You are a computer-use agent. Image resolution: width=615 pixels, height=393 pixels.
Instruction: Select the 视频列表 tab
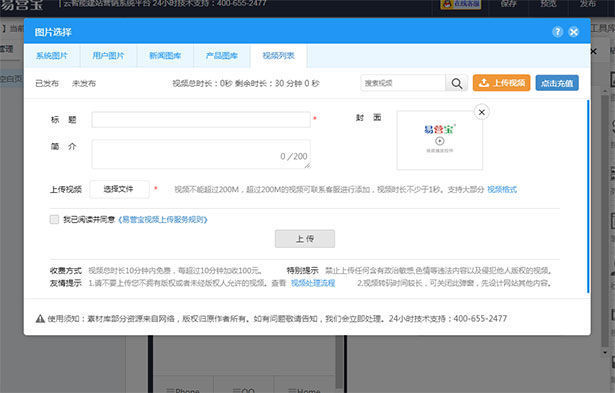(x=278, y=56)
